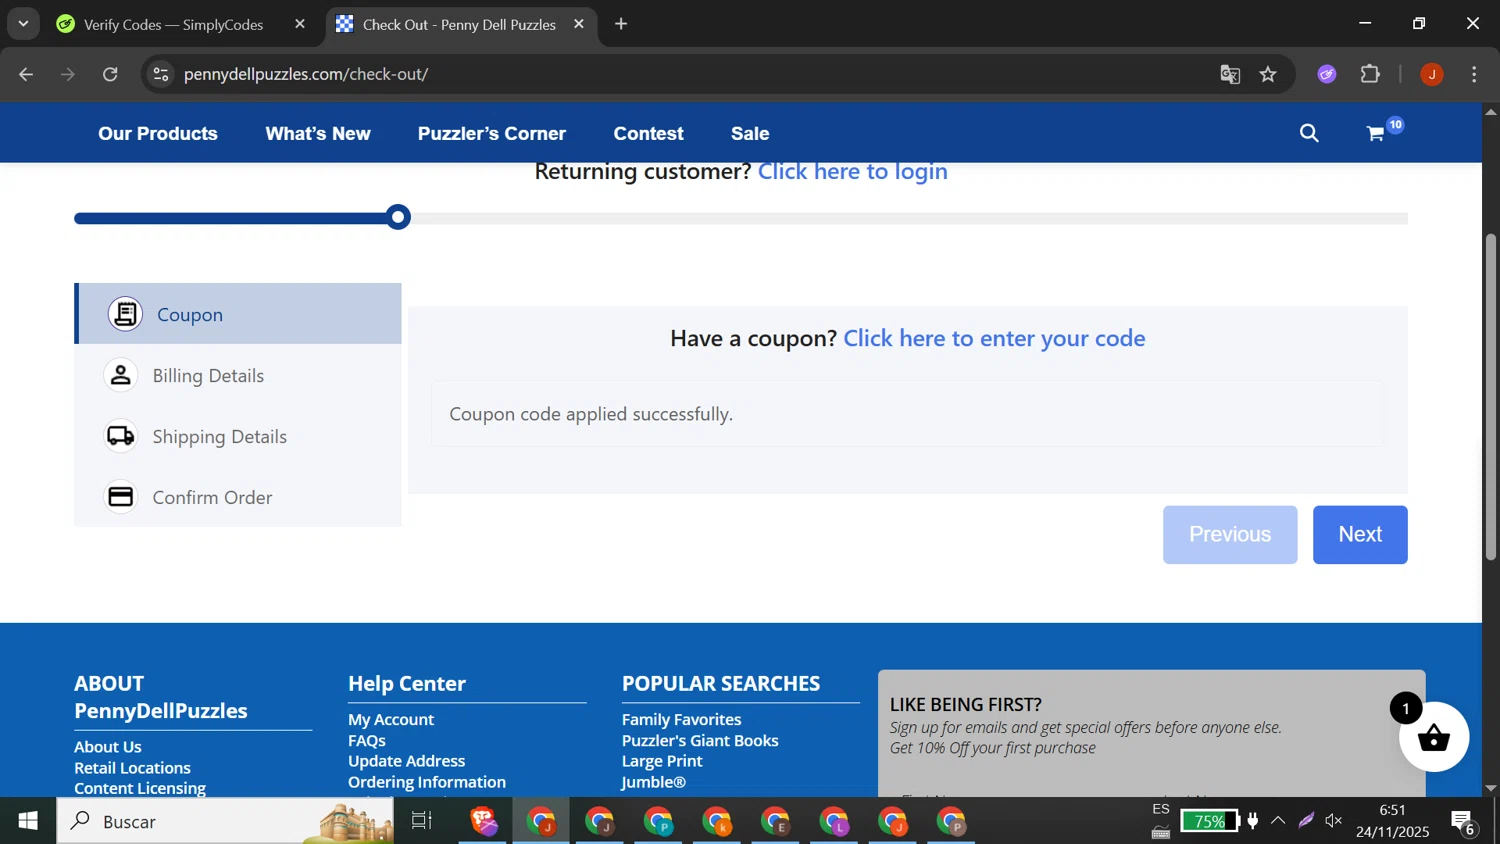1500x844 pixels.
Task: Click the Previous button
Action: point(1230,535)
